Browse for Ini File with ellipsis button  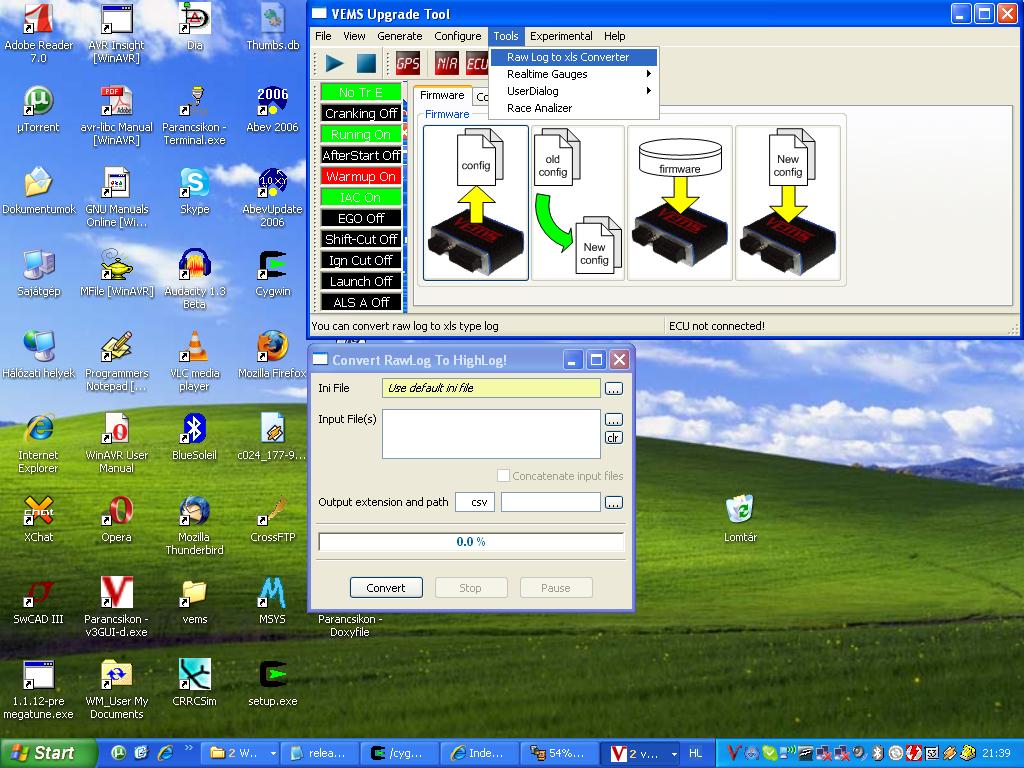point(614,389)
